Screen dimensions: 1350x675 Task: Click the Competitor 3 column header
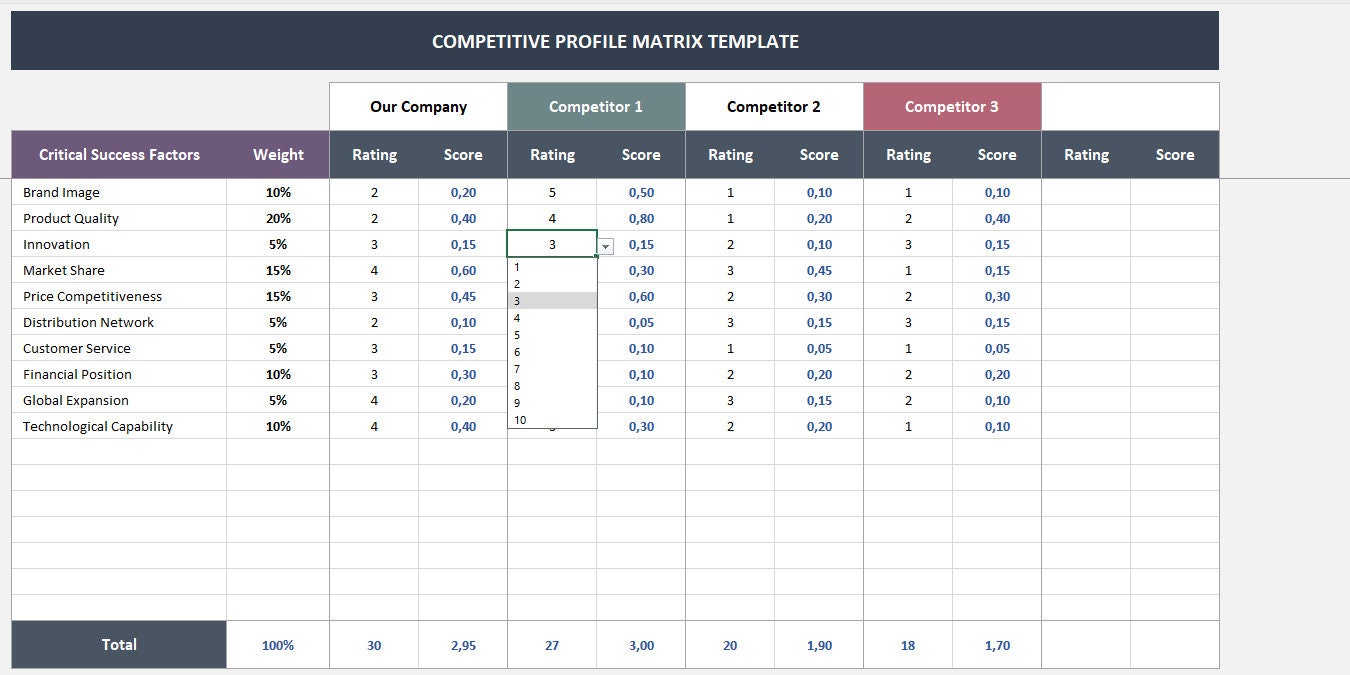(952, 106)
